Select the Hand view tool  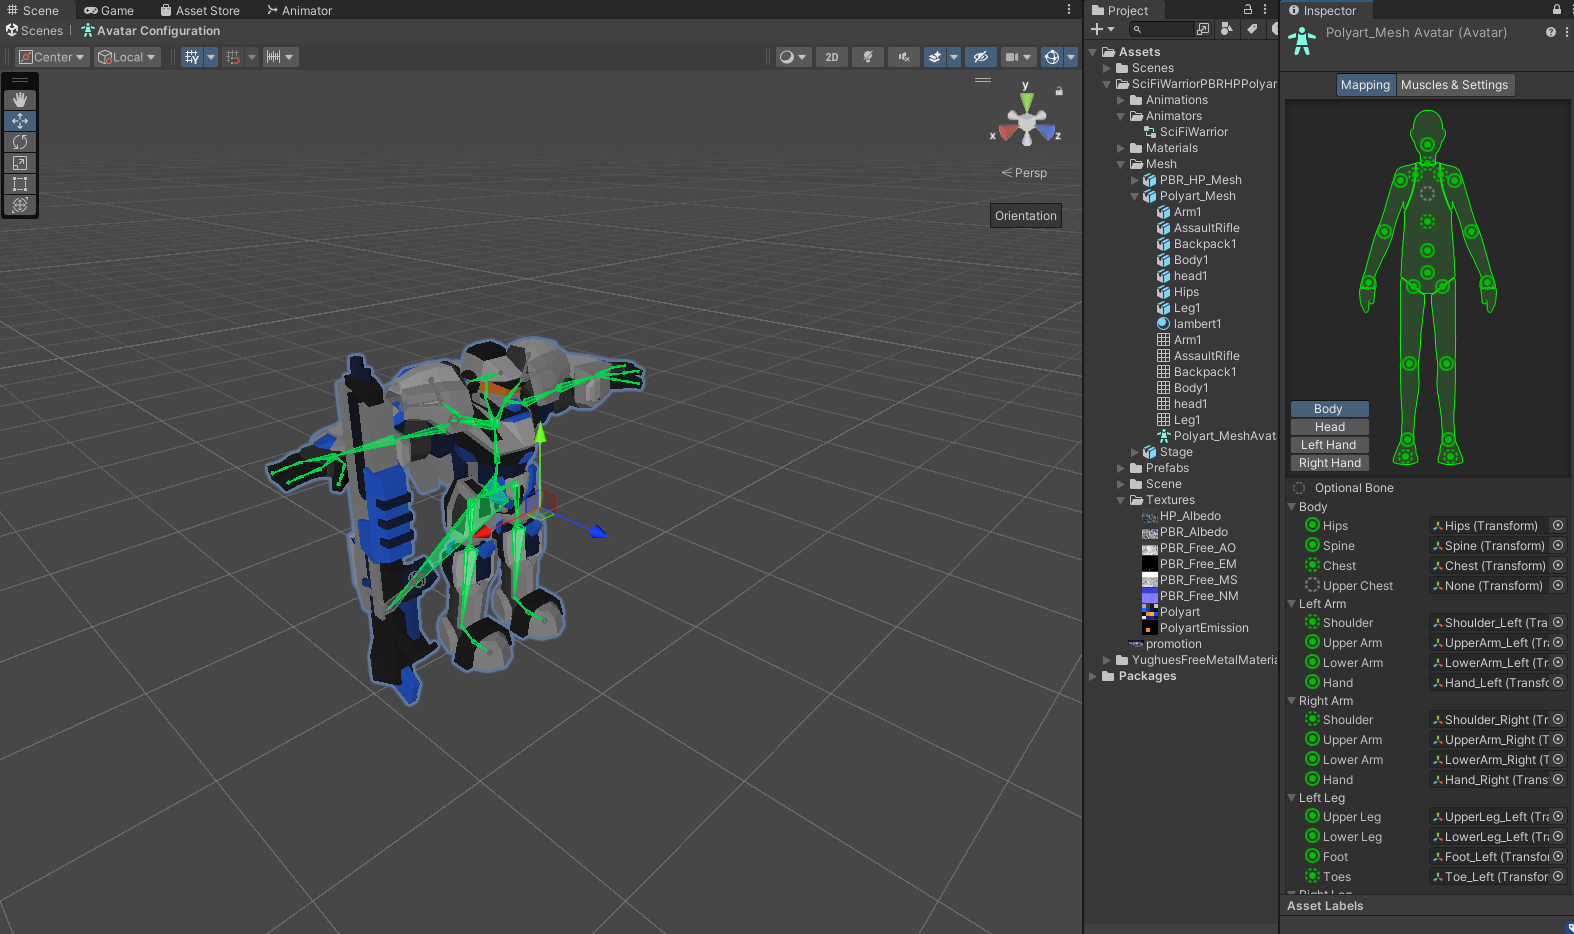pos(20,100)
